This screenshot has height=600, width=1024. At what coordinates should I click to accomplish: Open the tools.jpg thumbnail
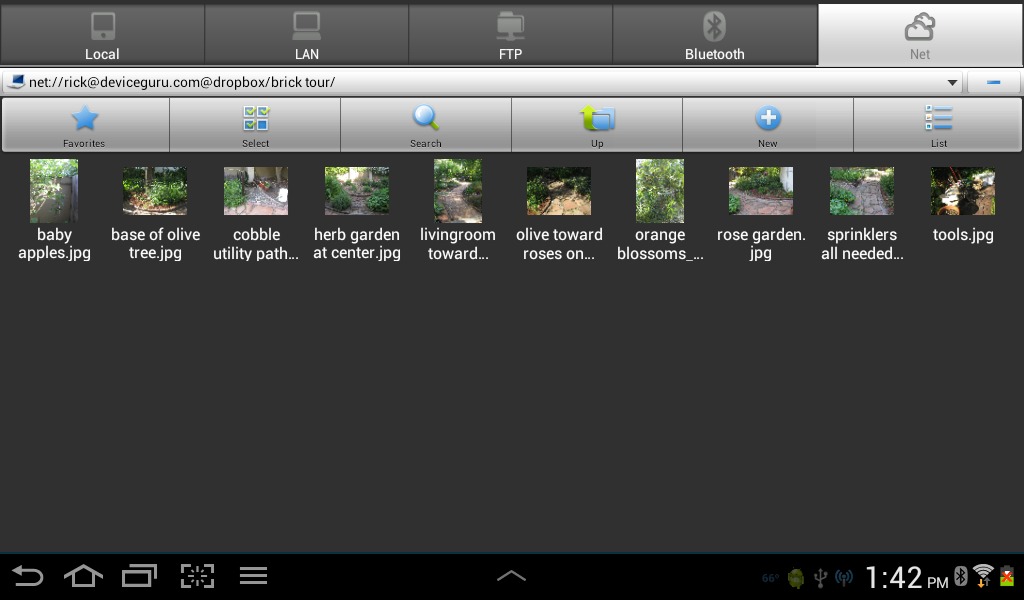[x=963, y=191]
